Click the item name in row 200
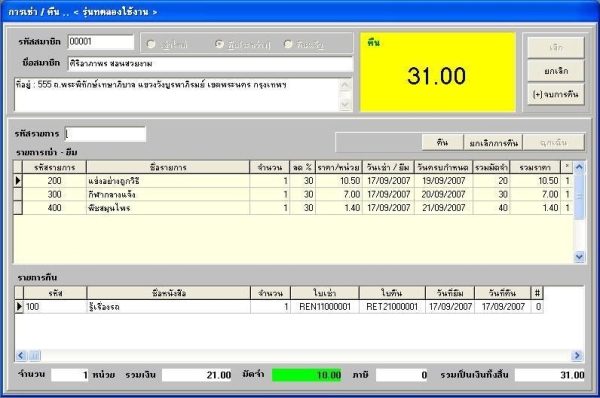Image resolution: width=600 pixels, height=398 pixels. (x=168, y=181)
